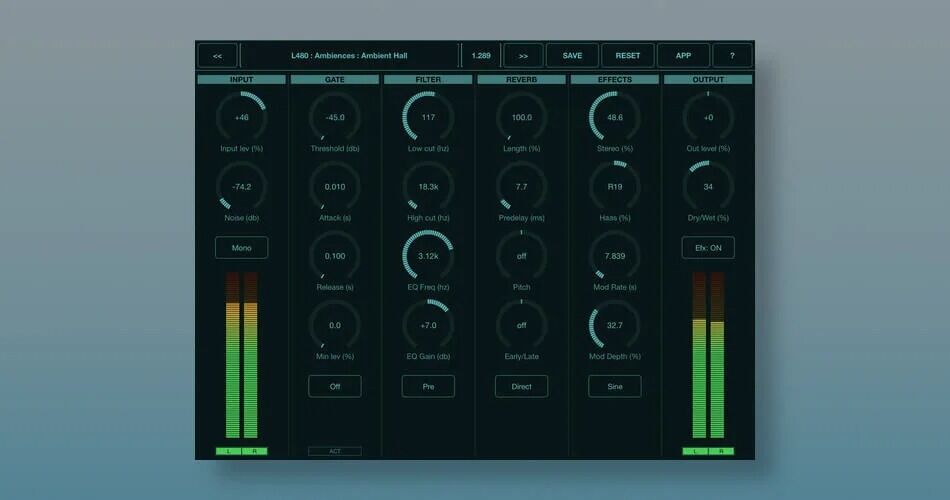Click the output level meter

click(x=708, y=355)
